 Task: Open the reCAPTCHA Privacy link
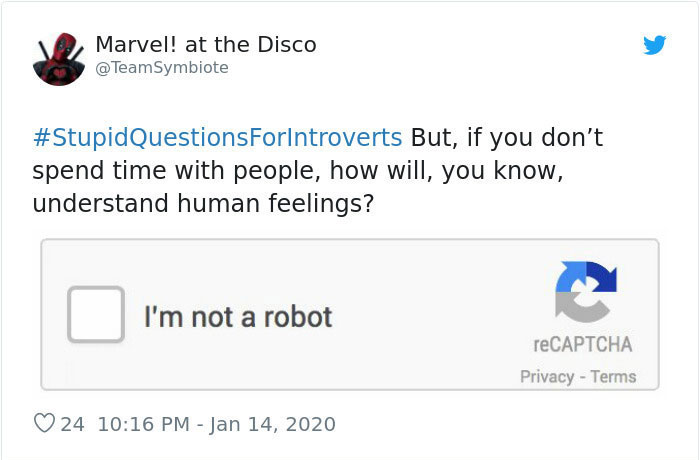tap(547, 377)
